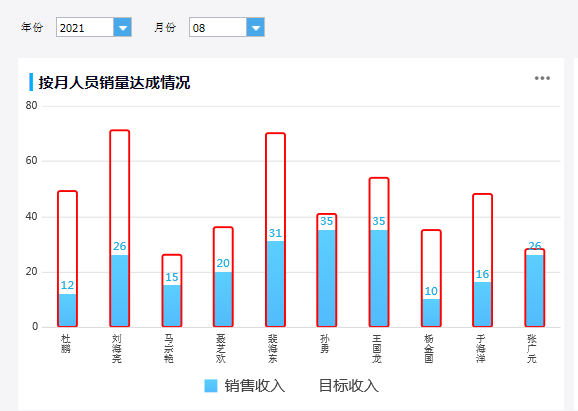Click the x-axis name 杜鹏
Image resolution: width=578 pixels, height=411 pixels.
[x=66, y=344]
